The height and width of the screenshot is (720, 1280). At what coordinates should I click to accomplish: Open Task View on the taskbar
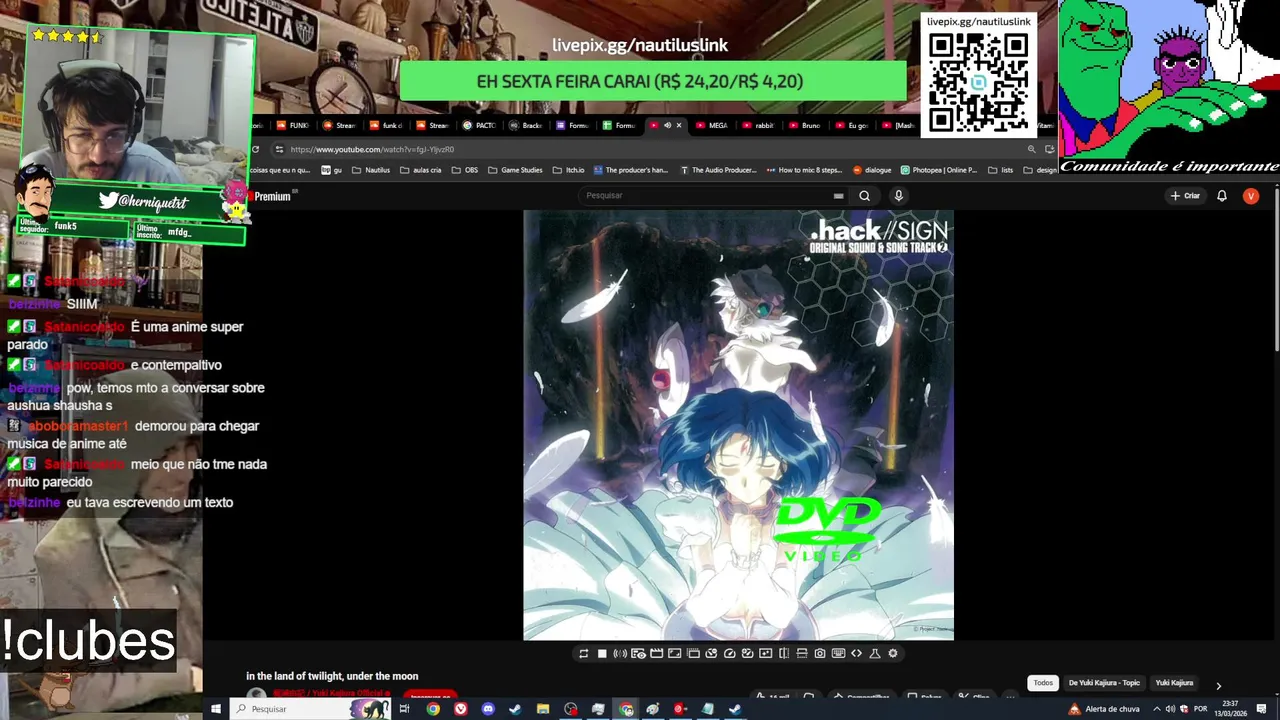tap(404, 709)
